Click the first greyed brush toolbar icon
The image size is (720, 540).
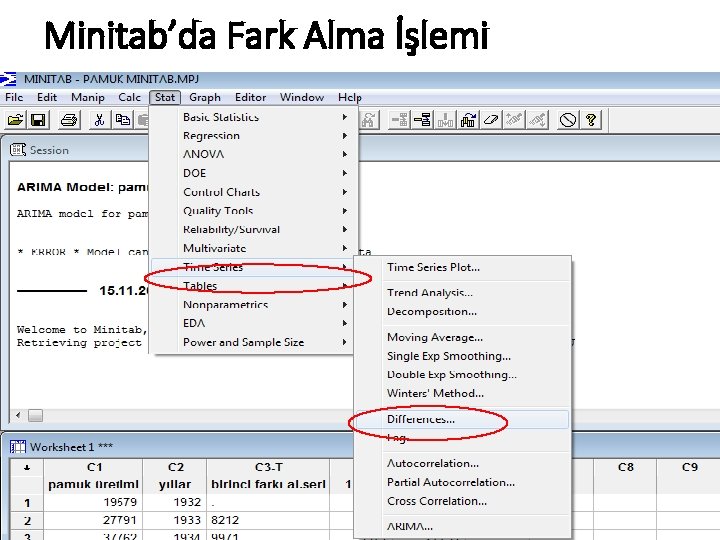tap(514, 120)
